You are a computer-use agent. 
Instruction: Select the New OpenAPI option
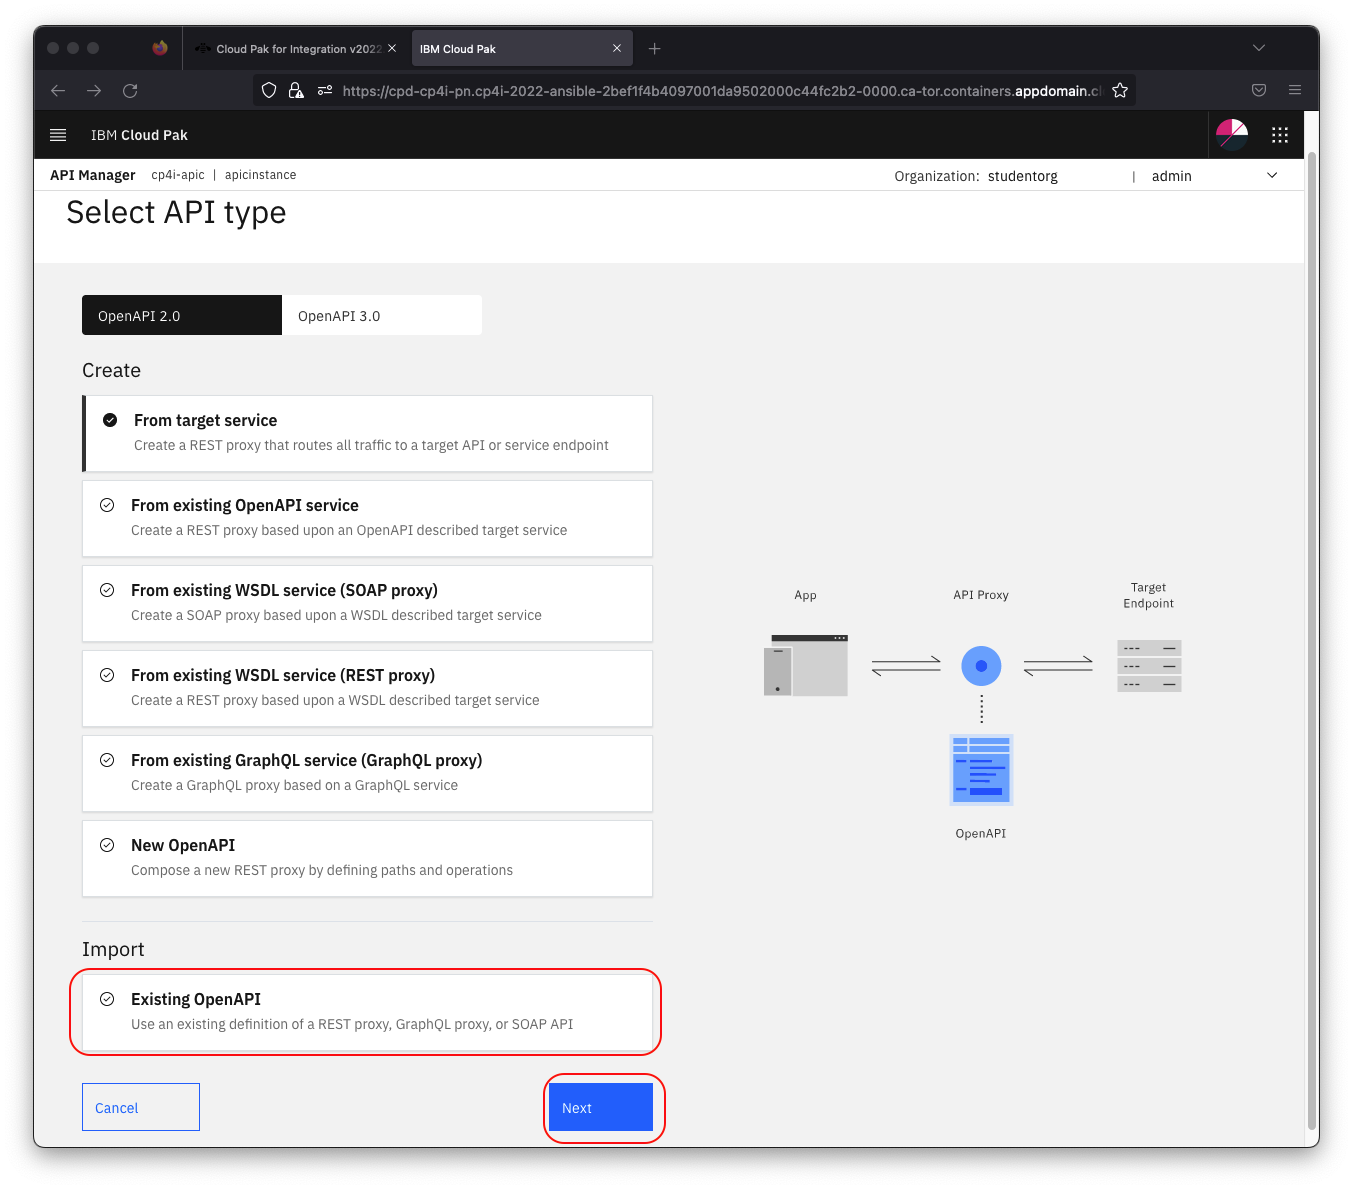367,858
